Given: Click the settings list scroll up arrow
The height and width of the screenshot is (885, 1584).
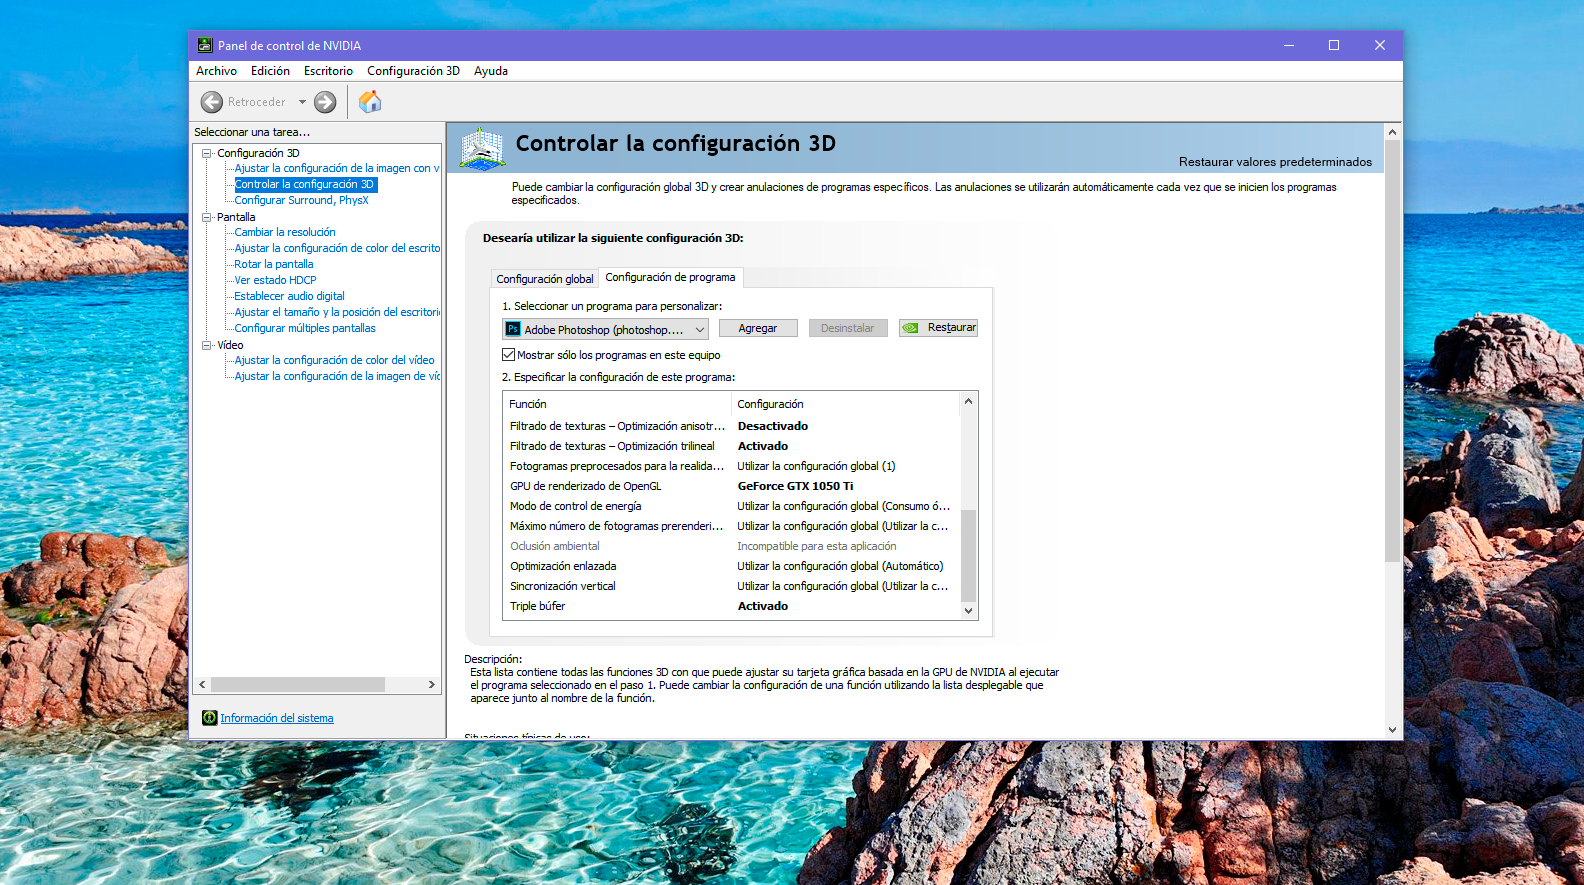Looking at the screenshot, I should pyautogui.click(x=968, y=401).
